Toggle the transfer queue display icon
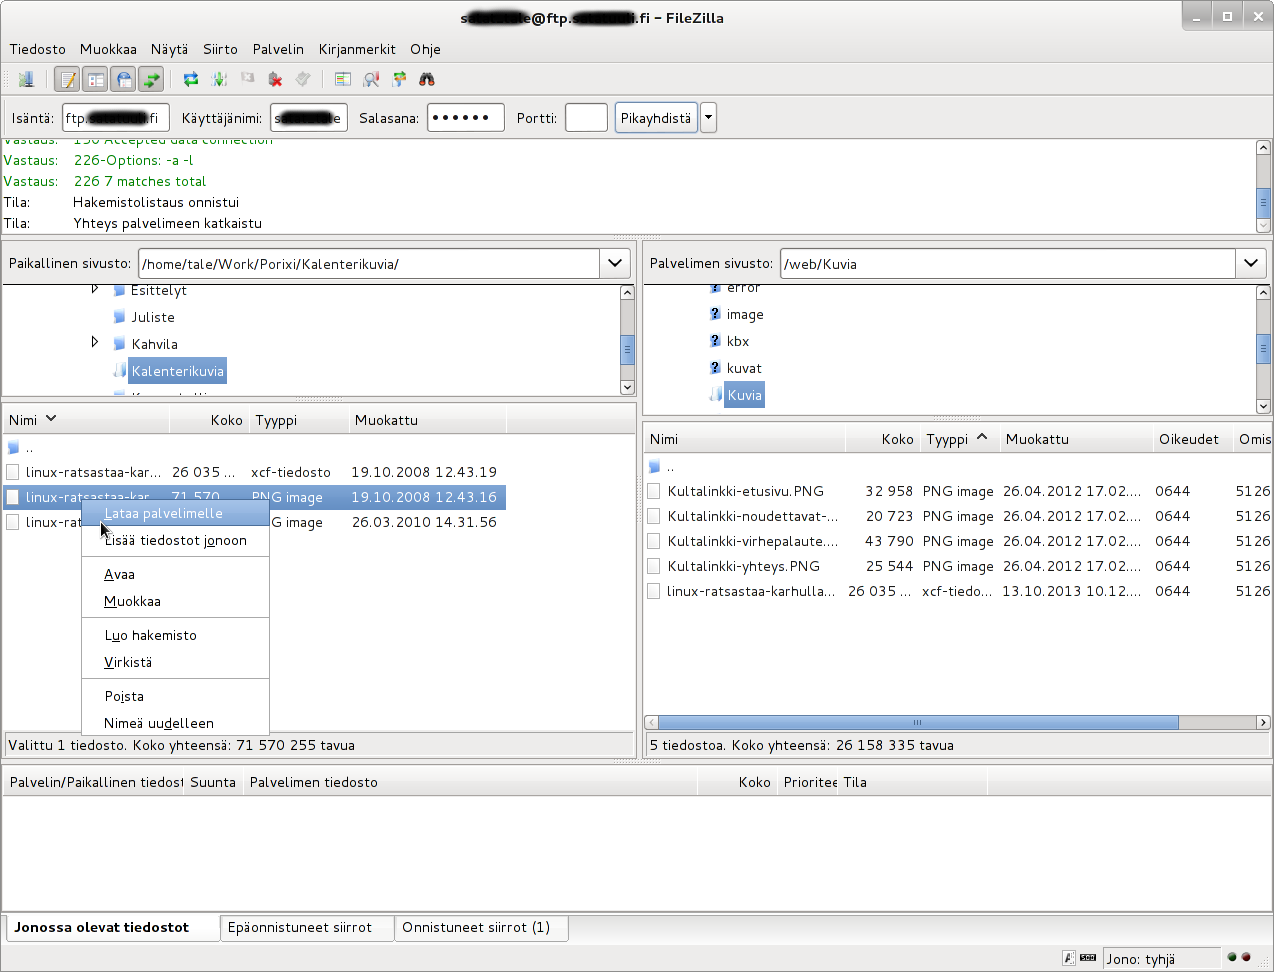Image resolution: width=1274 pixels, height=972 pixels. point(151,79)
